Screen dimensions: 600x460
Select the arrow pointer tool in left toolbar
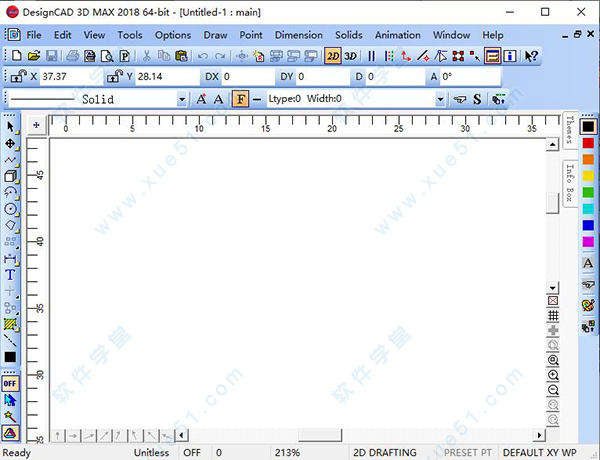(x=11, y=127)
